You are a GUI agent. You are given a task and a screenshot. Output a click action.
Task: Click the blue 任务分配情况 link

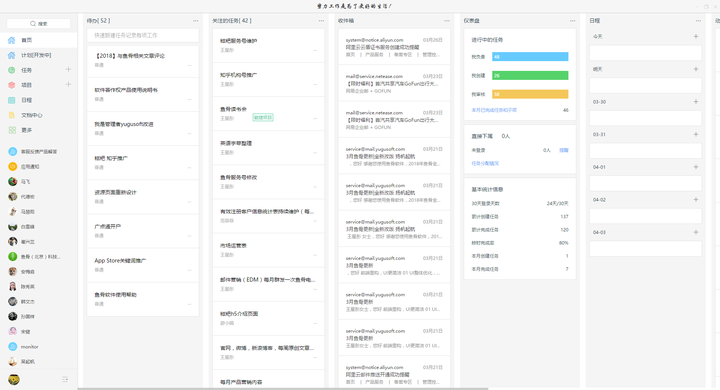(x=485, y=164)
